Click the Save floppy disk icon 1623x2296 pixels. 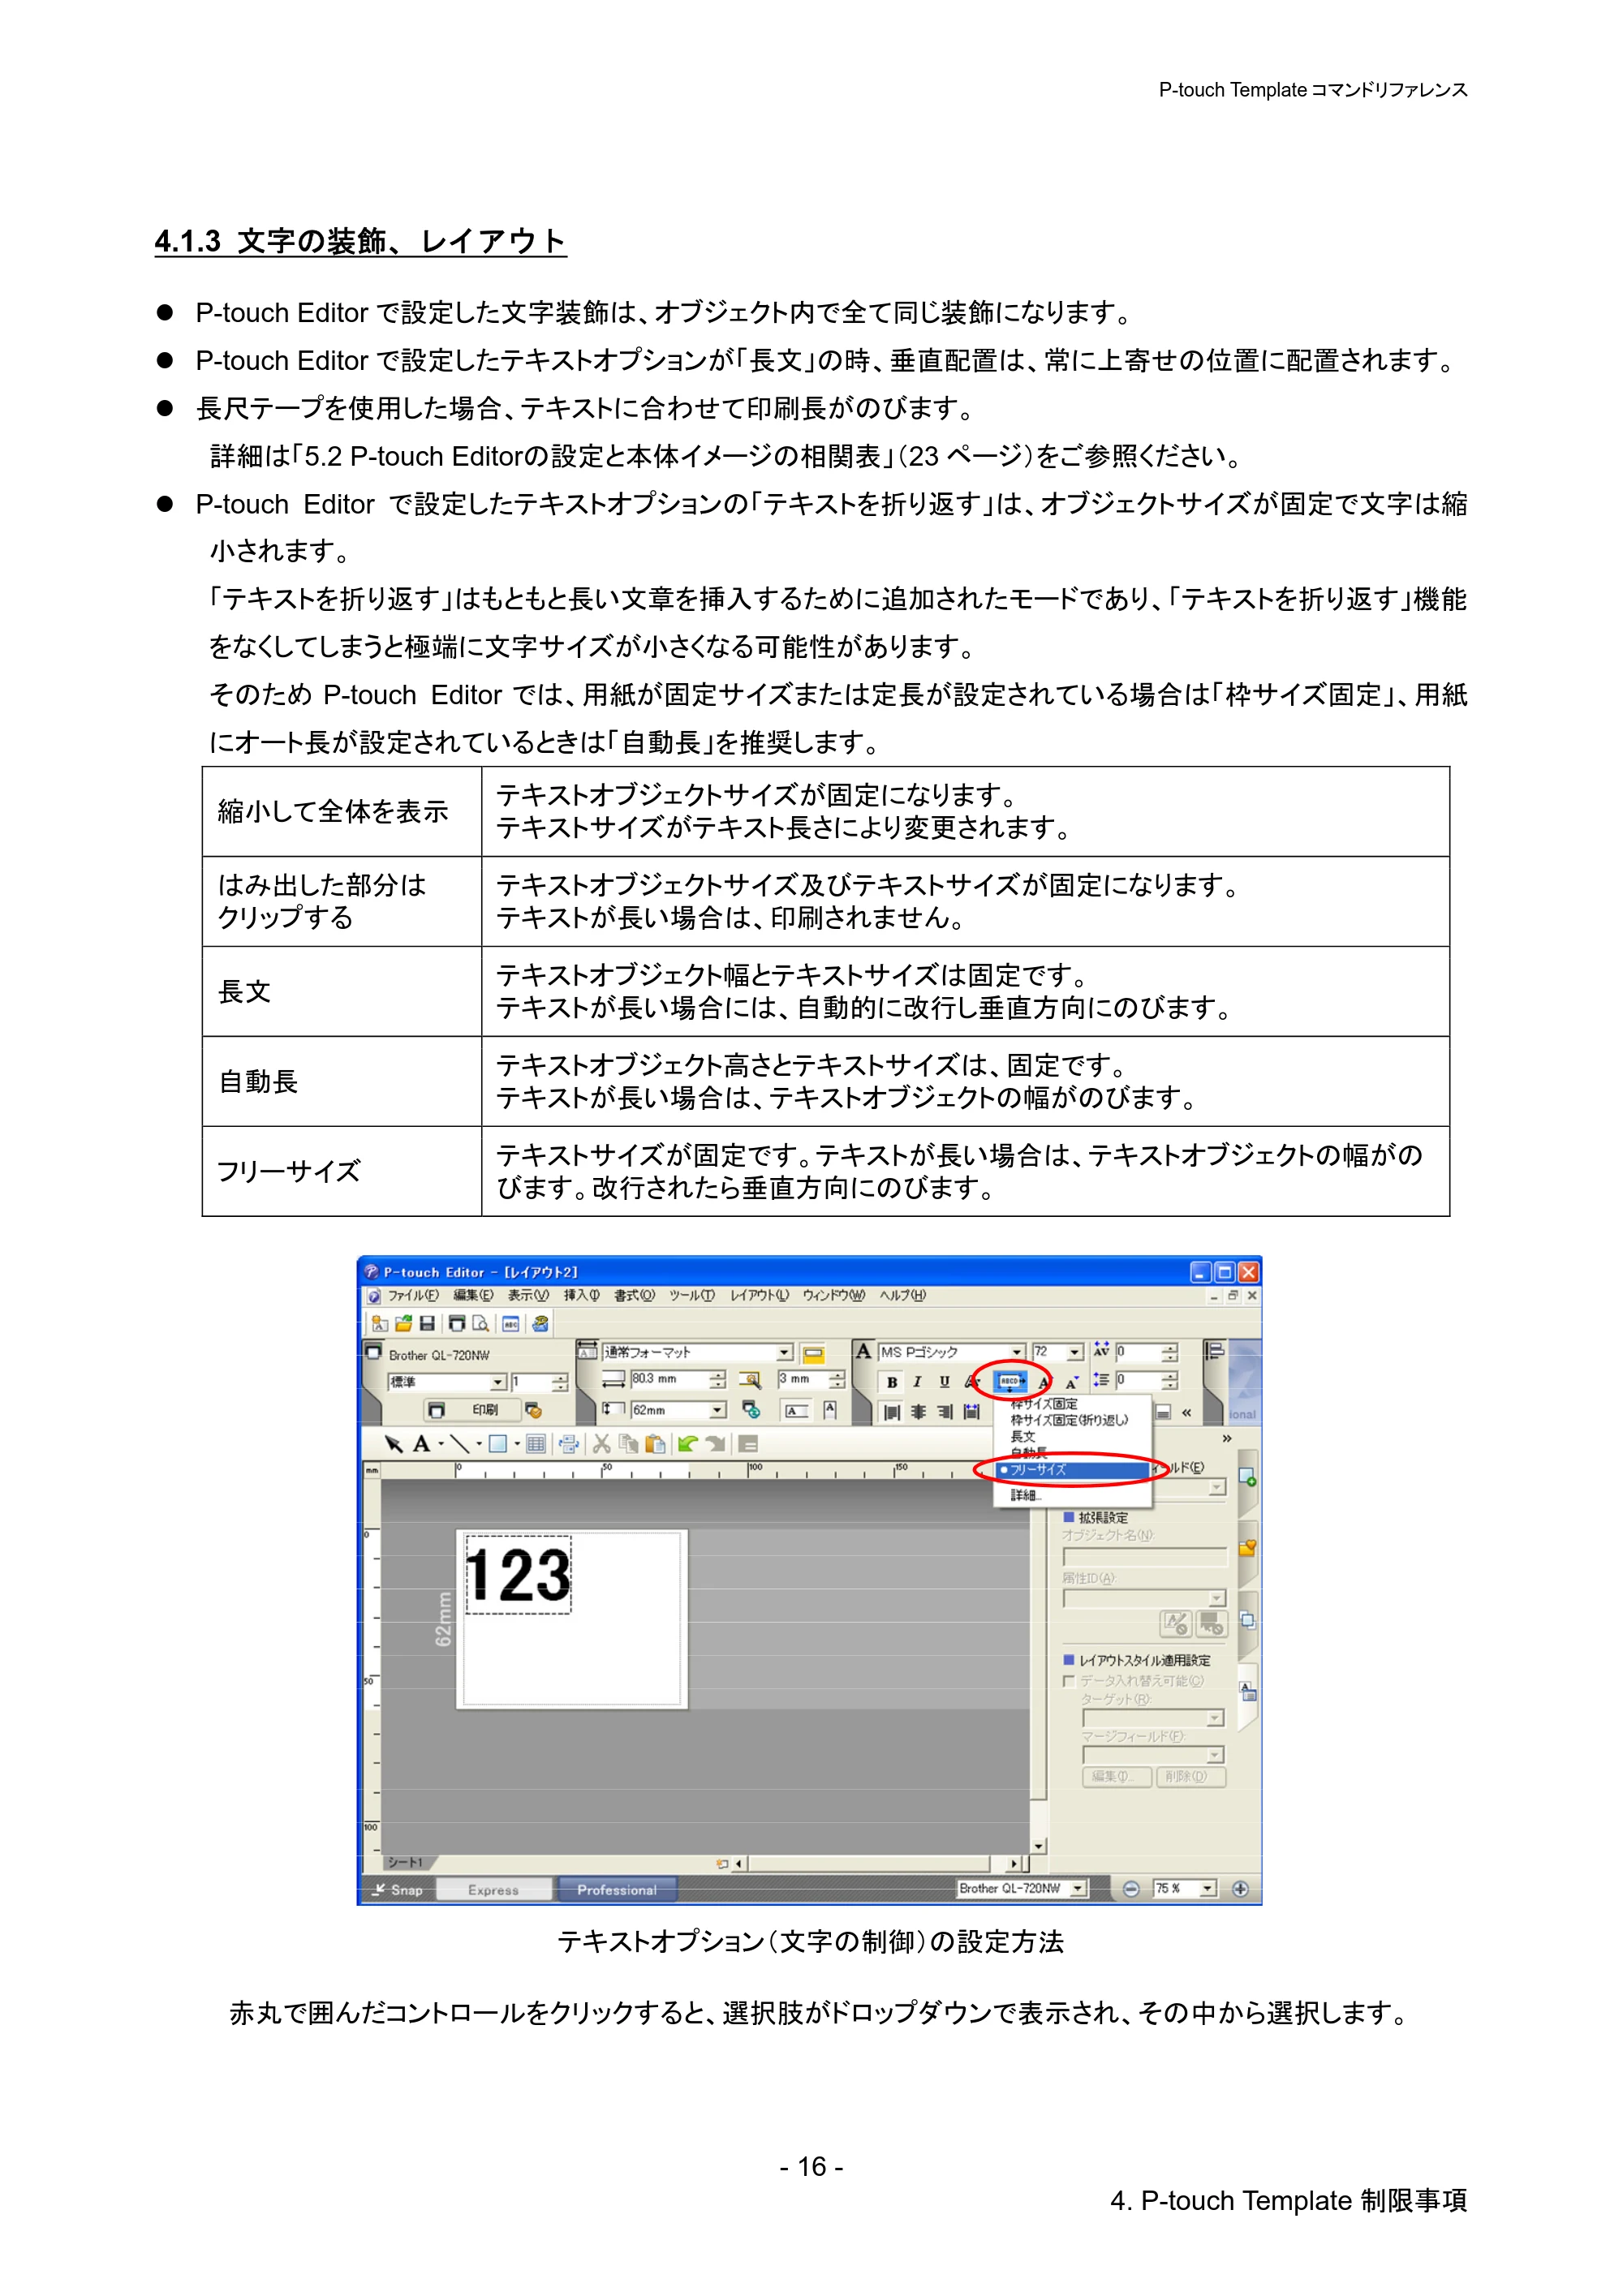[427, 1323]
